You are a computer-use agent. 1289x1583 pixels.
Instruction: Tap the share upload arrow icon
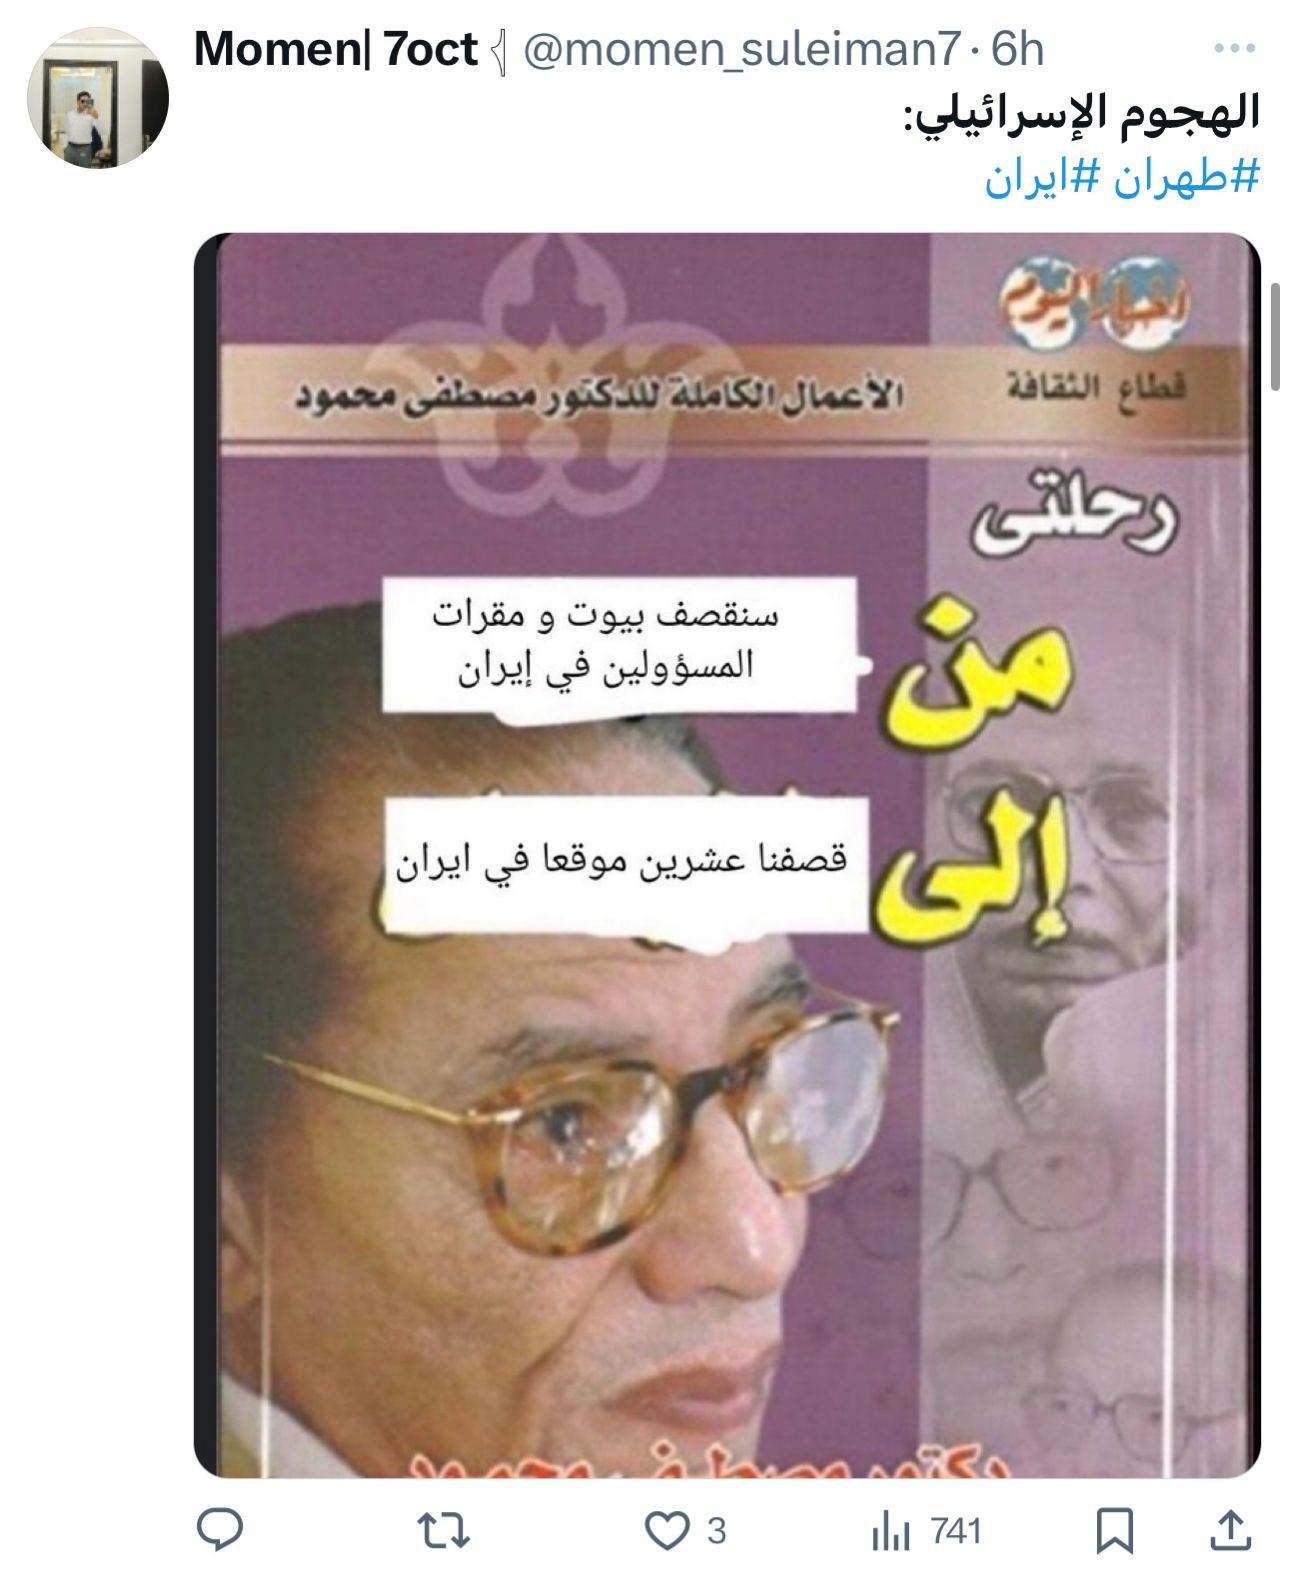pos(1230,1530)
